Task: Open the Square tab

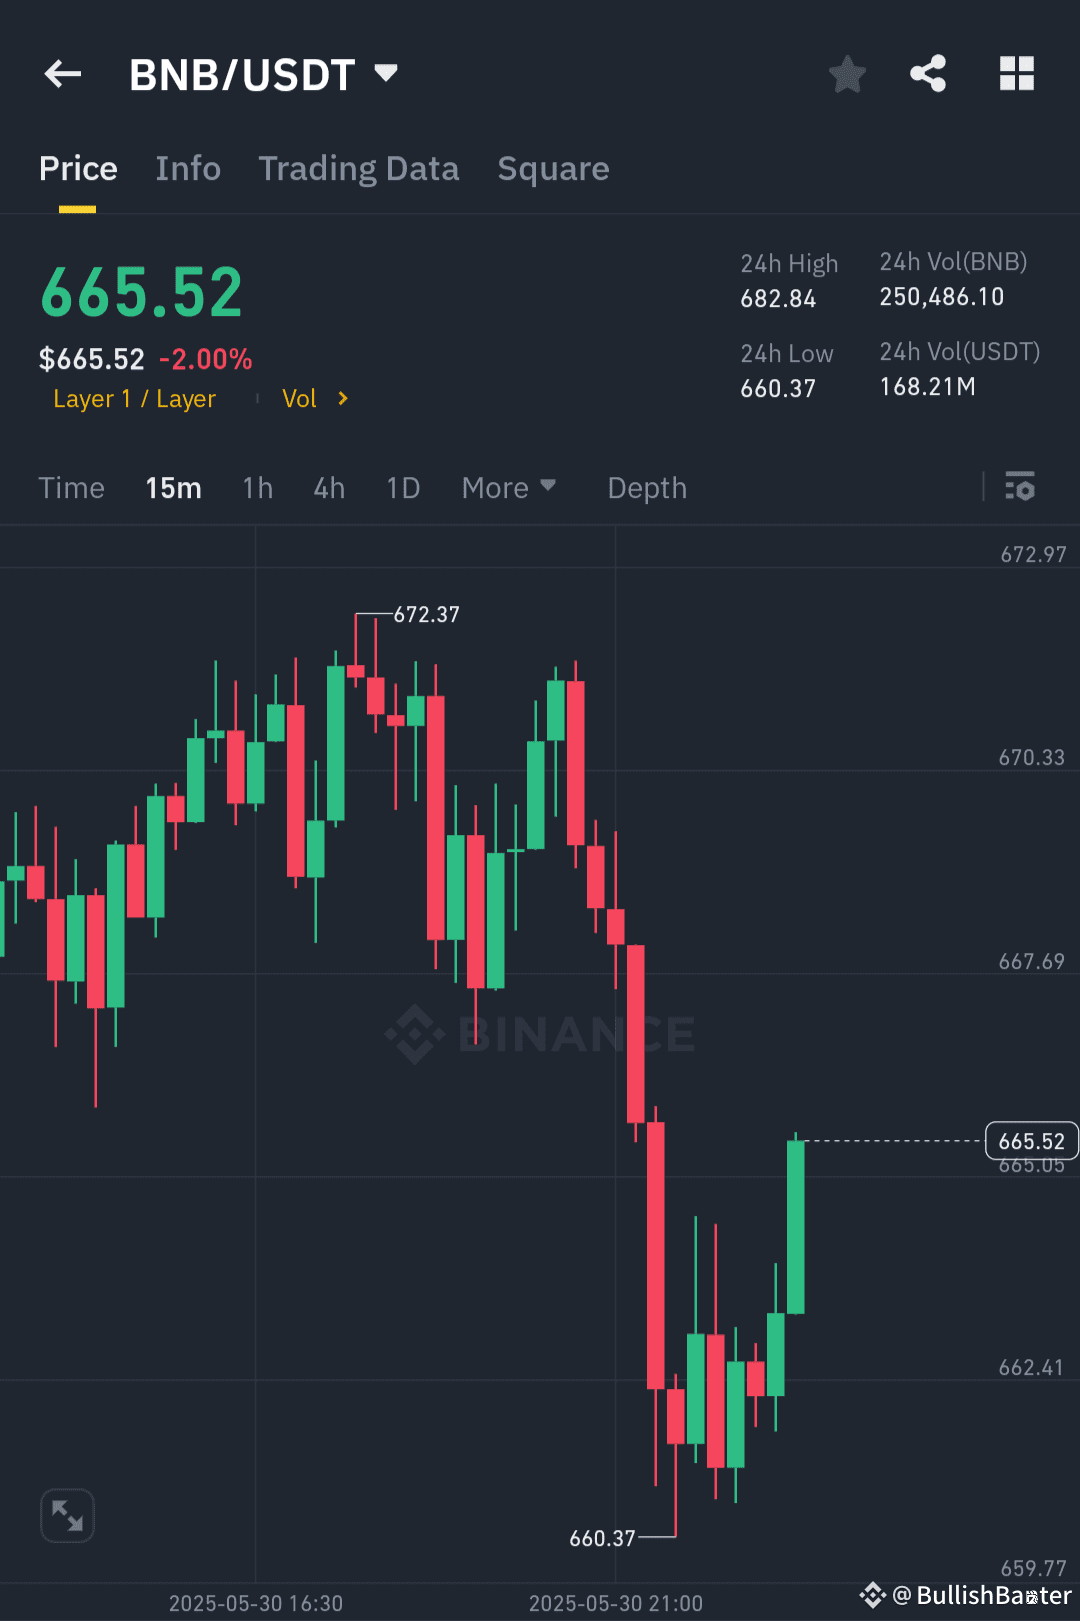Action: tap(553, 168)
